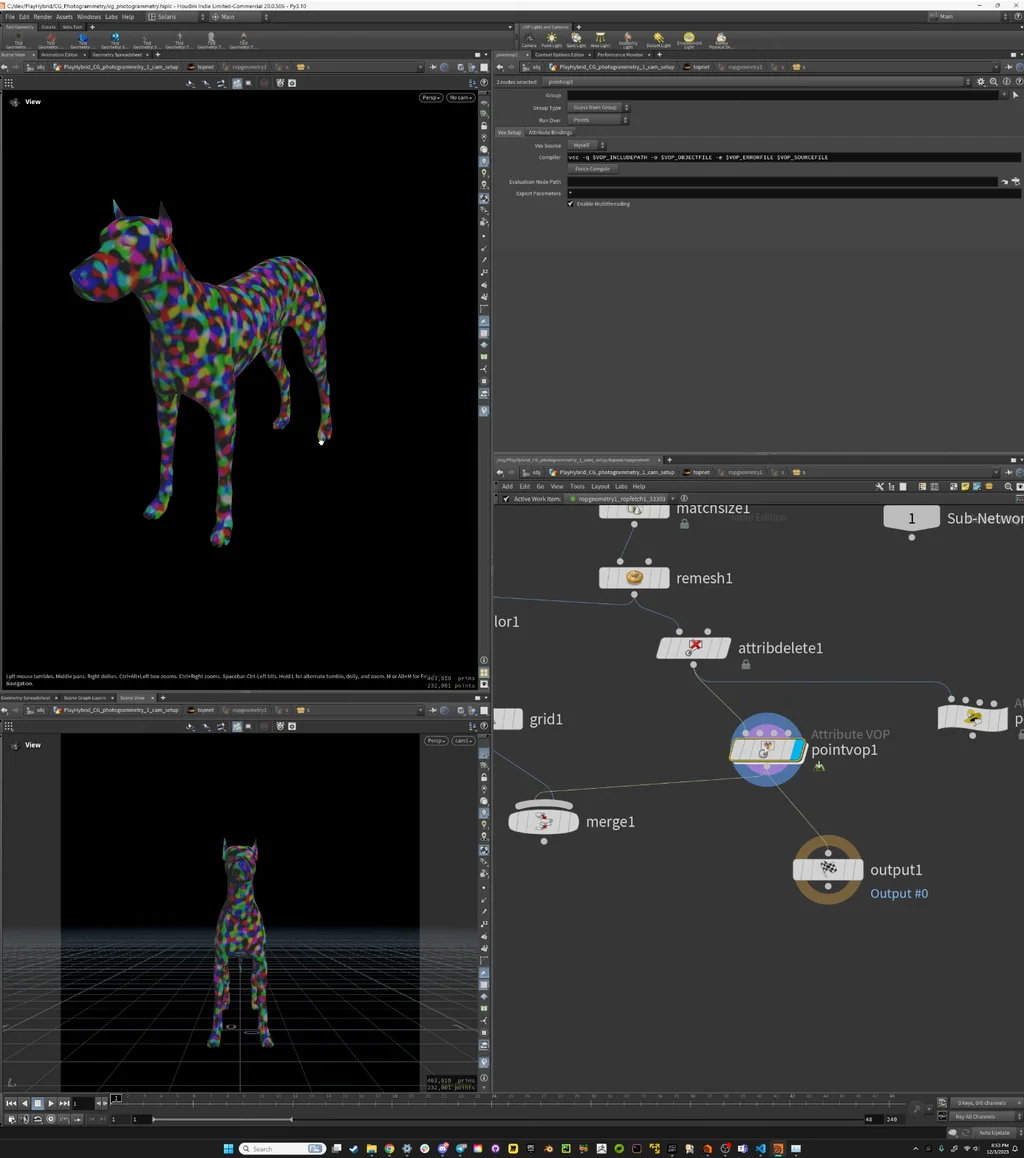
Task: Click the remesh1 node icon
Action: [x=633, y=578]
